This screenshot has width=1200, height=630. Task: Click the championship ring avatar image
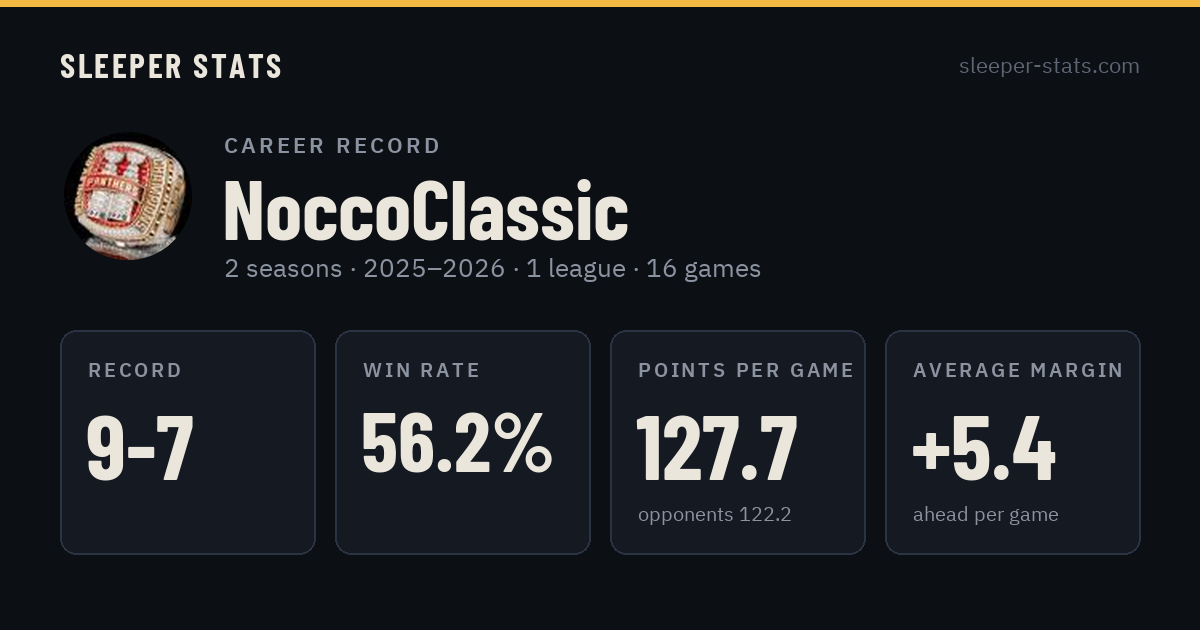[x=128, y=196]
